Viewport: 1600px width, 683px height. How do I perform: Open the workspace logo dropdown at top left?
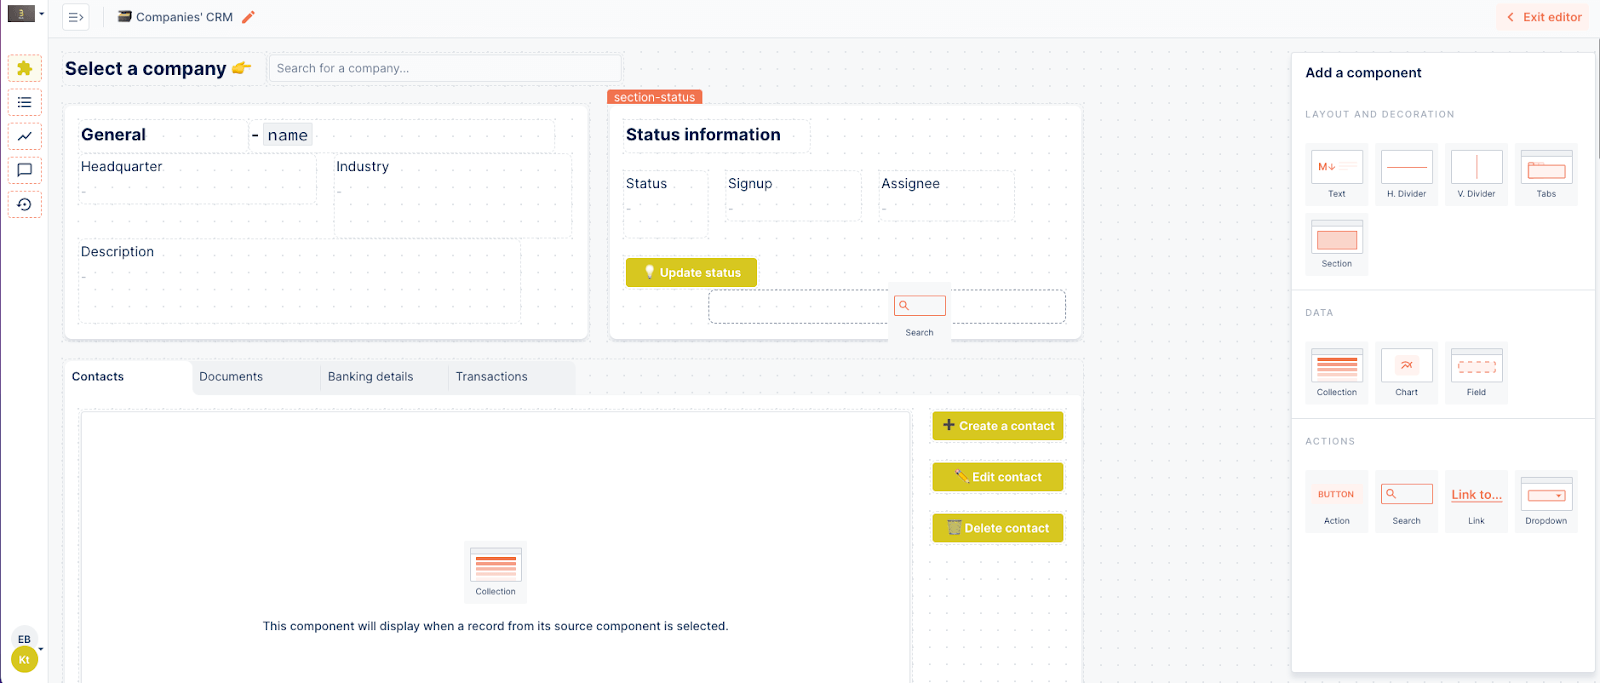26,14
